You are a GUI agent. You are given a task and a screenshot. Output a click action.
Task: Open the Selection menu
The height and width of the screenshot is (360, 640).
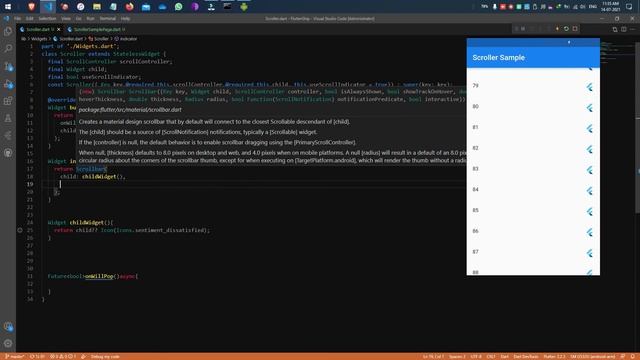click(47, 19)
